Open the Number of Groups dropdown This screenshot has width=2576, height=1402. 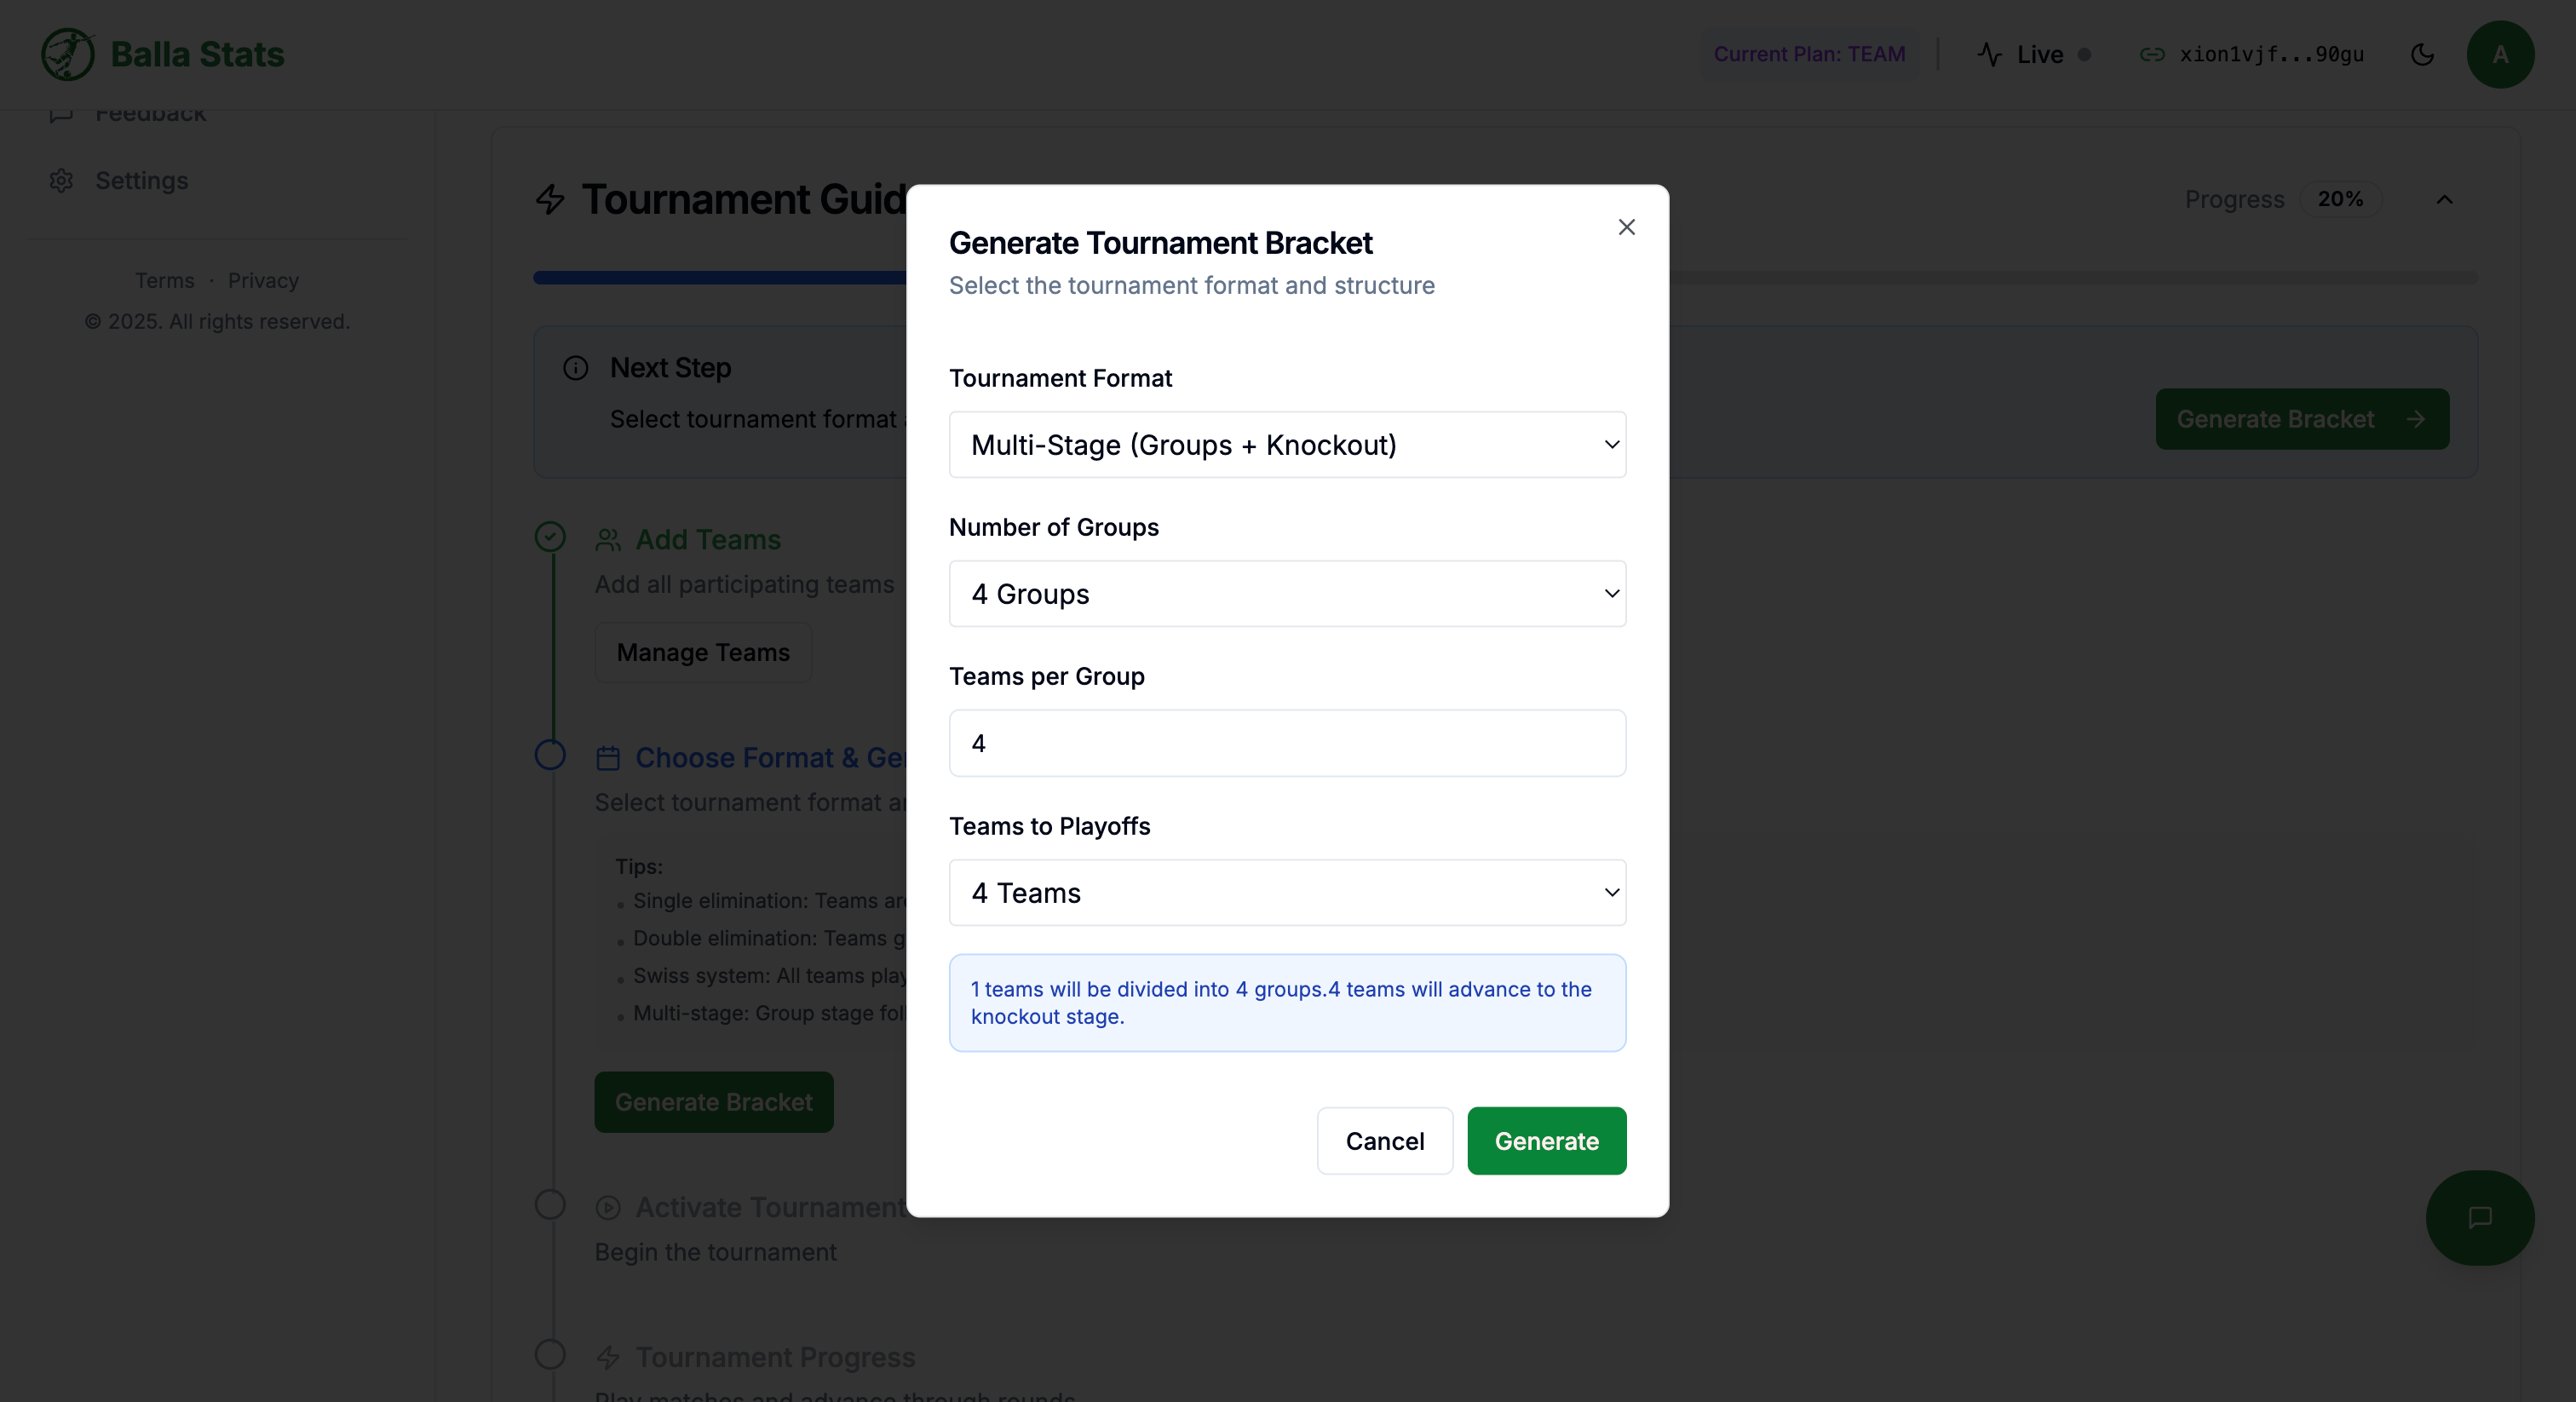coord(1288,593)
